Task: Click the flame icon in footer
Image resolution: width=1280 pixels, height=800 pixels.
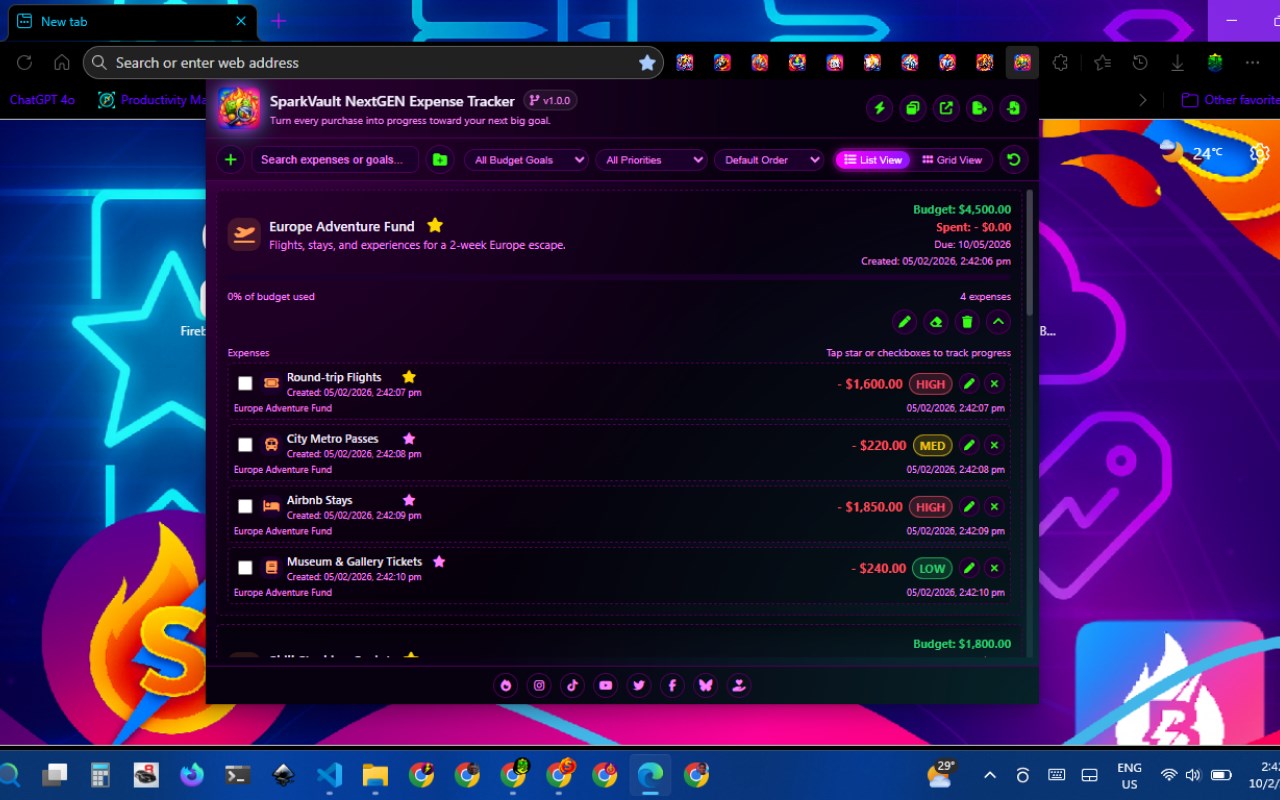Action: point(506,685)
